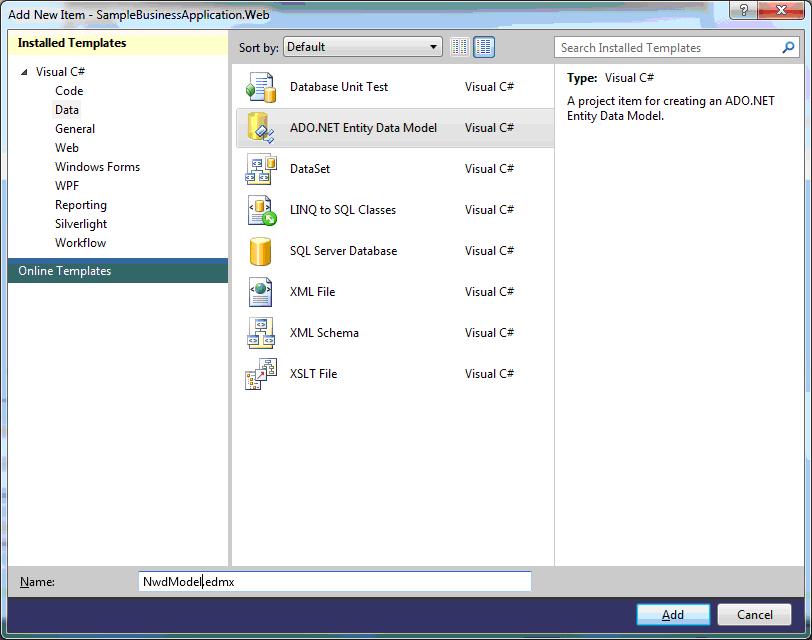Click the 'XSLT File' label

point(313,374)
